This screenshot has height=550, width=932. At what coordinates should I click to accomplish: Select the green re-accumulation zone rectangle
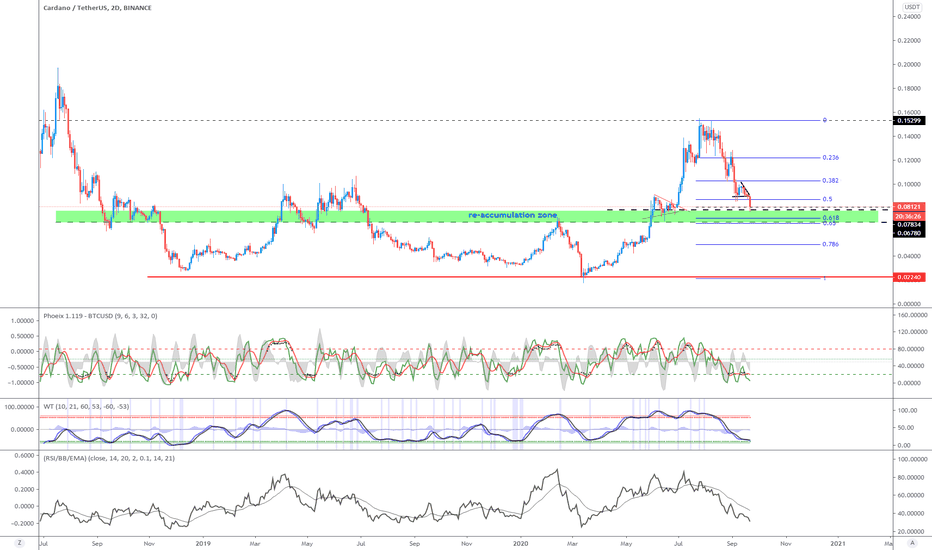[467, 216]
